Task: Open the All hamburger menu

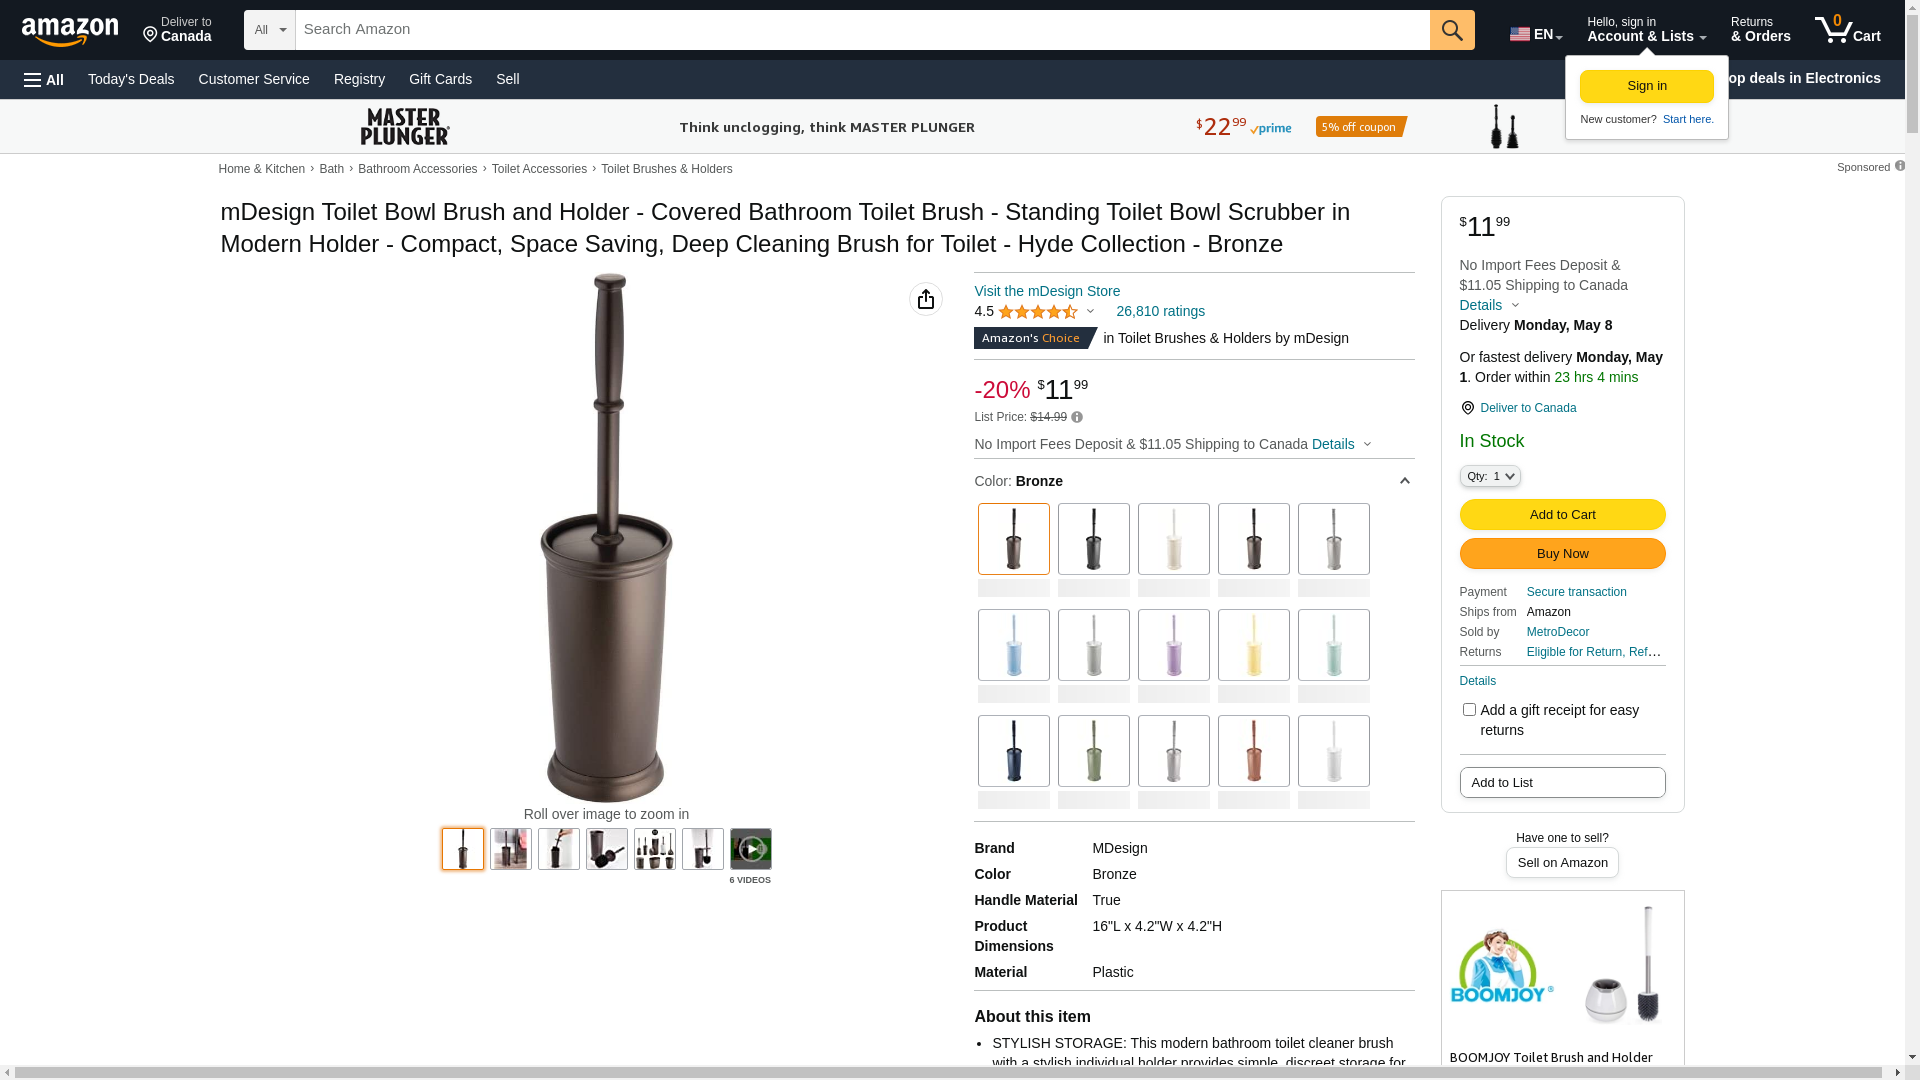Action: click(x=44, y=80)
